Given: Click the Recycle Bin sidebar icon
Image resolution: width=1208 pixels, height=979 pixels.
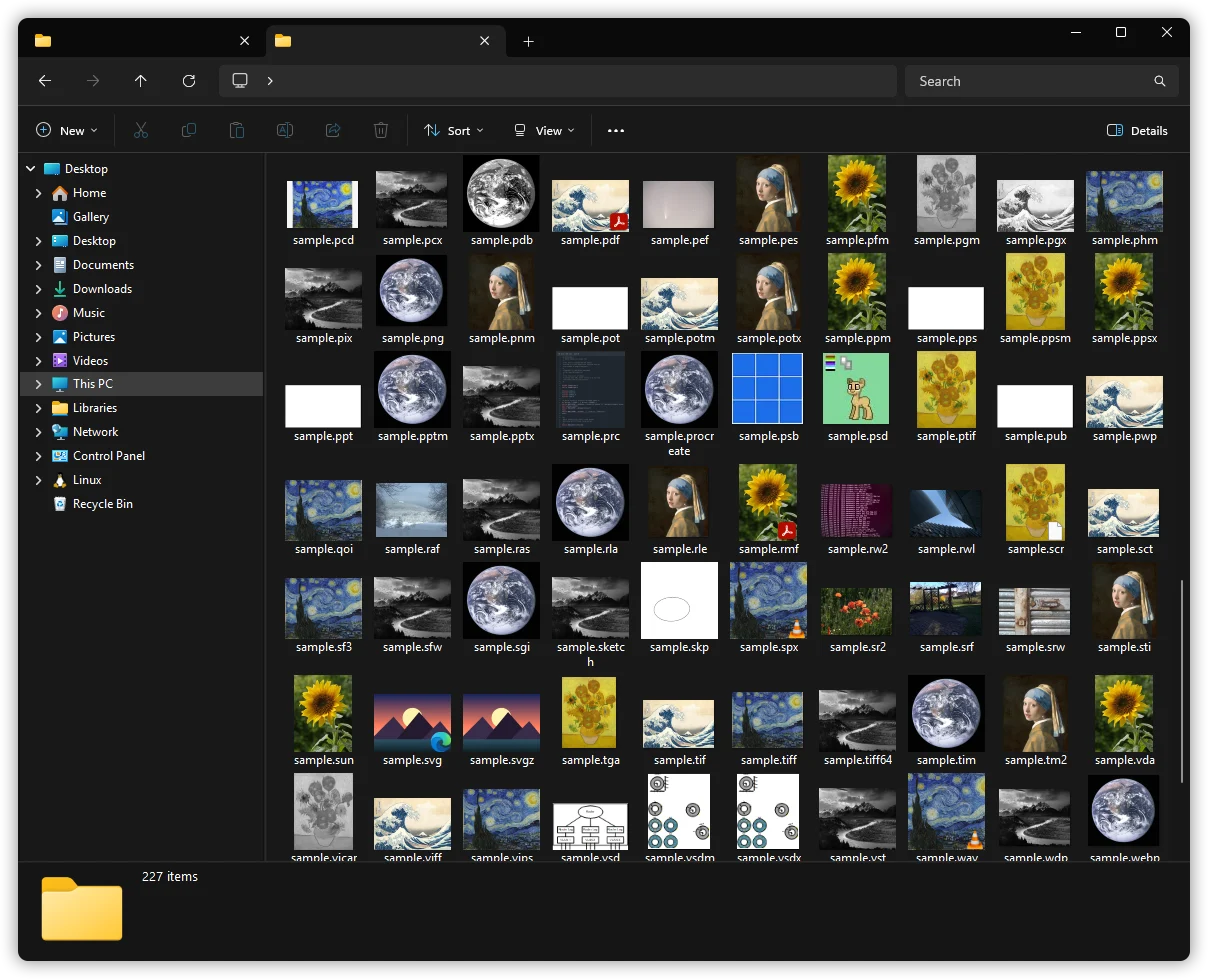Looking at the screenshot, I should pyautogui.click(x=60, y=504).
